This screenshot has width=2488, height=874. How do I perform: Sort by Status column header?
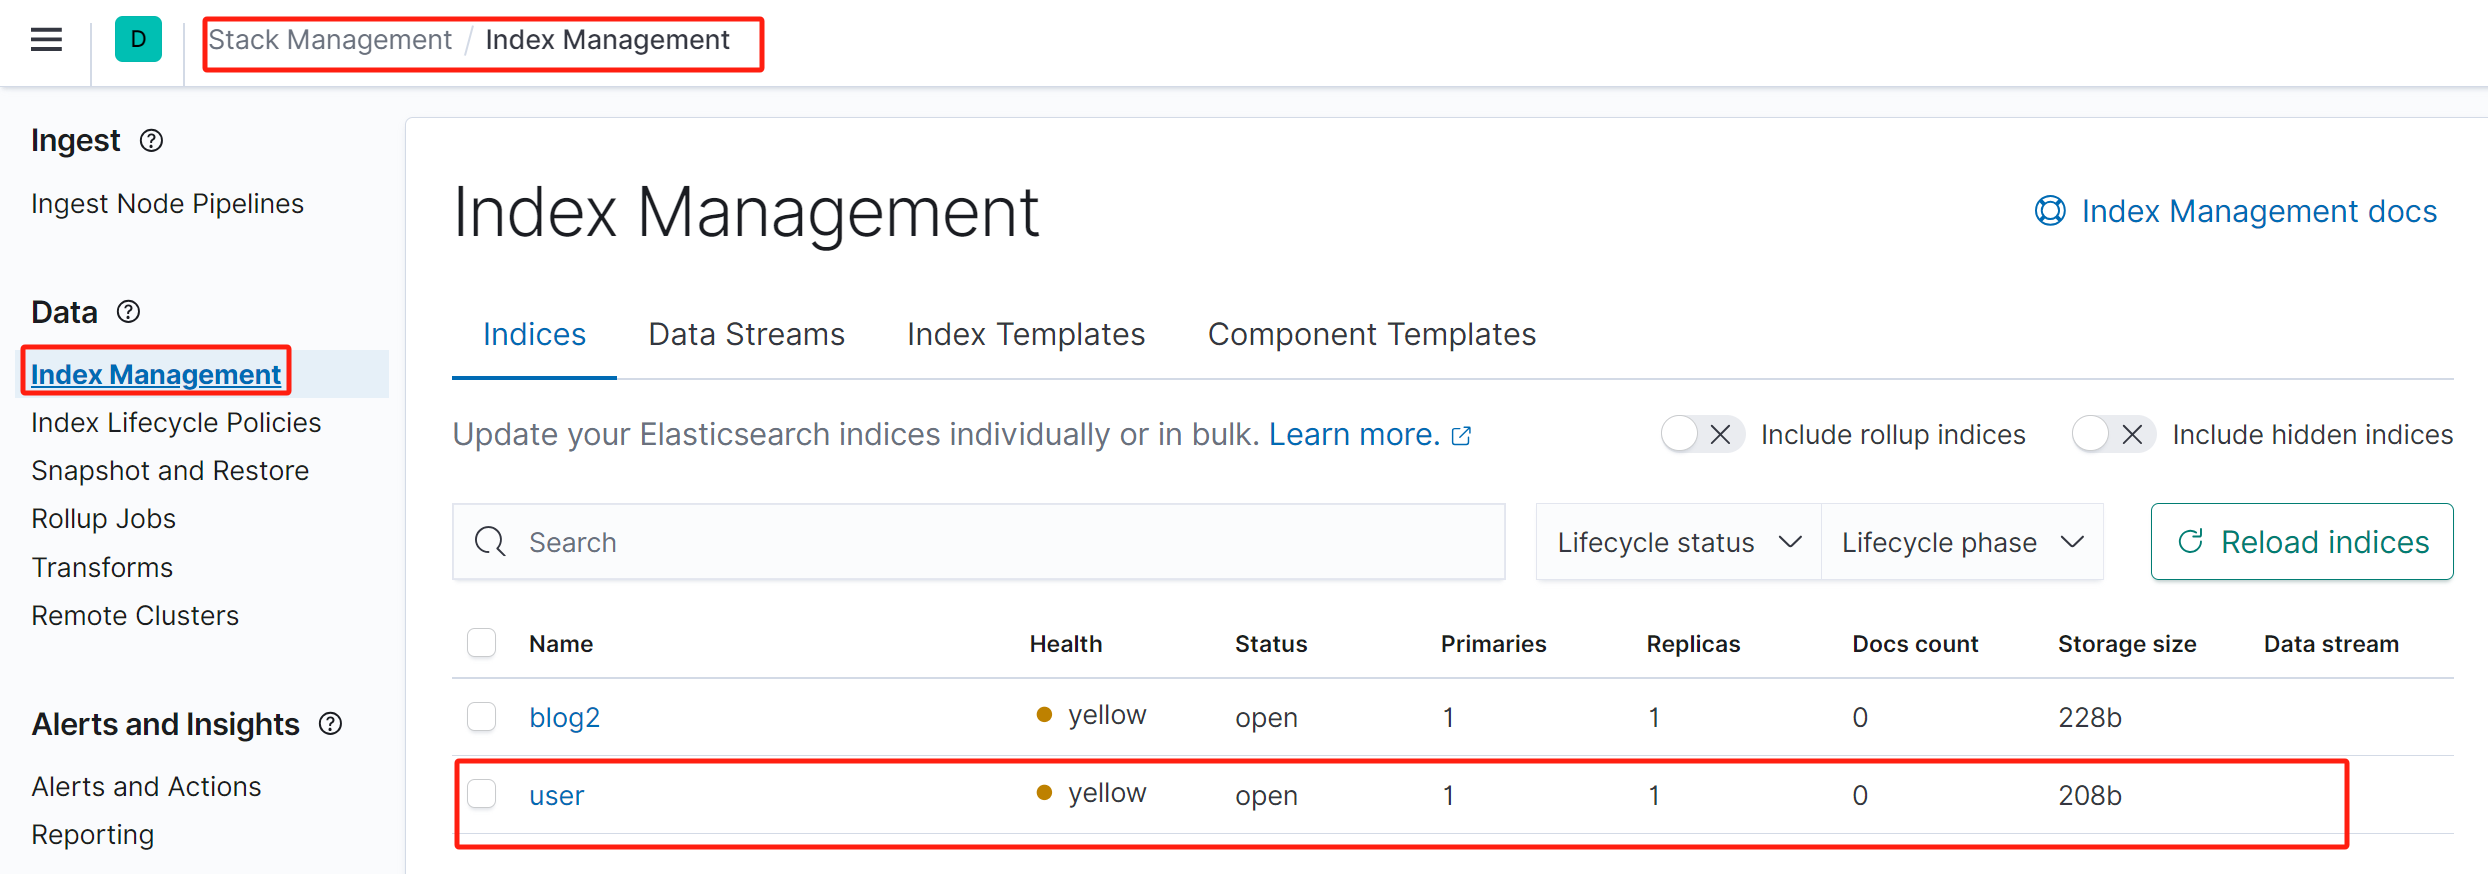(x=1271, y=644)
